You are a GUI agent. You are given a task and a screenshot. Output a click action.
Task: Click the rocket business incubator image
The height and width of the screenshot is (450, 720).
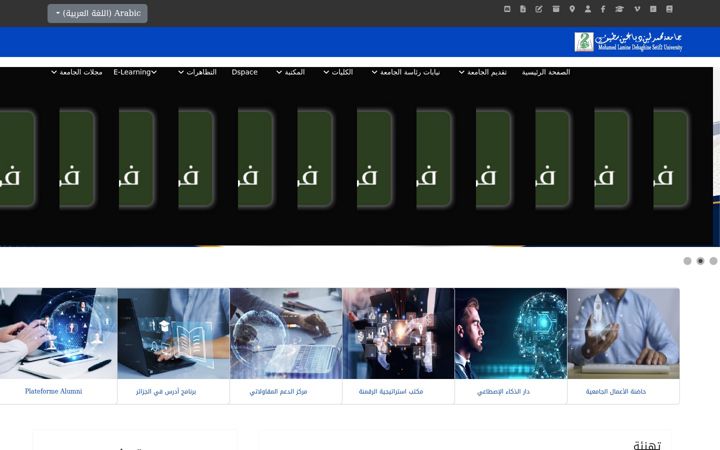(624, 333)
